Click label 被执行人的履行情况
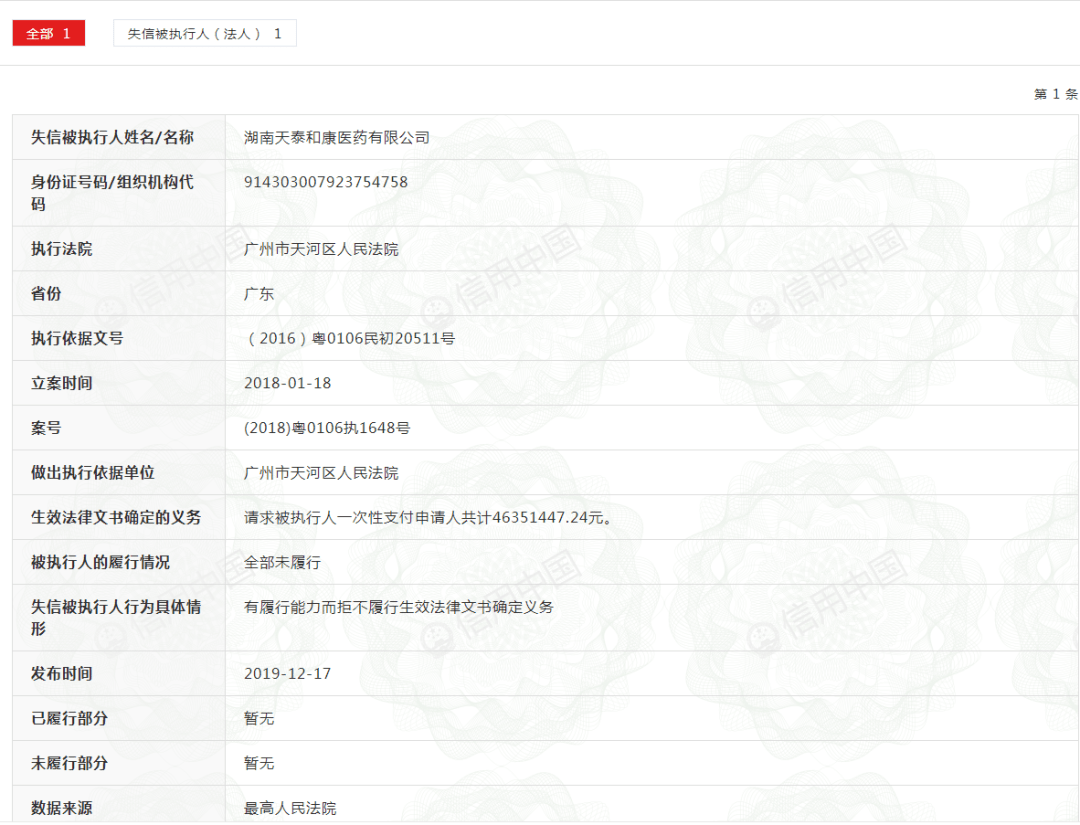The image size is (1080, 825). 100,562
